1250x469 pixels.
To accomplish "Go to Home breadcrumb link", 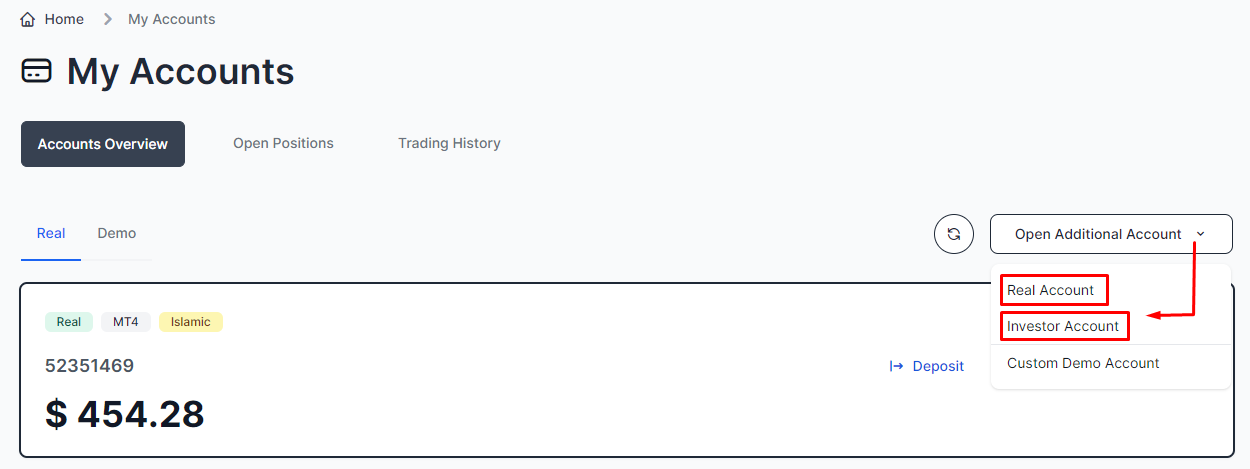I will point(64,19).
